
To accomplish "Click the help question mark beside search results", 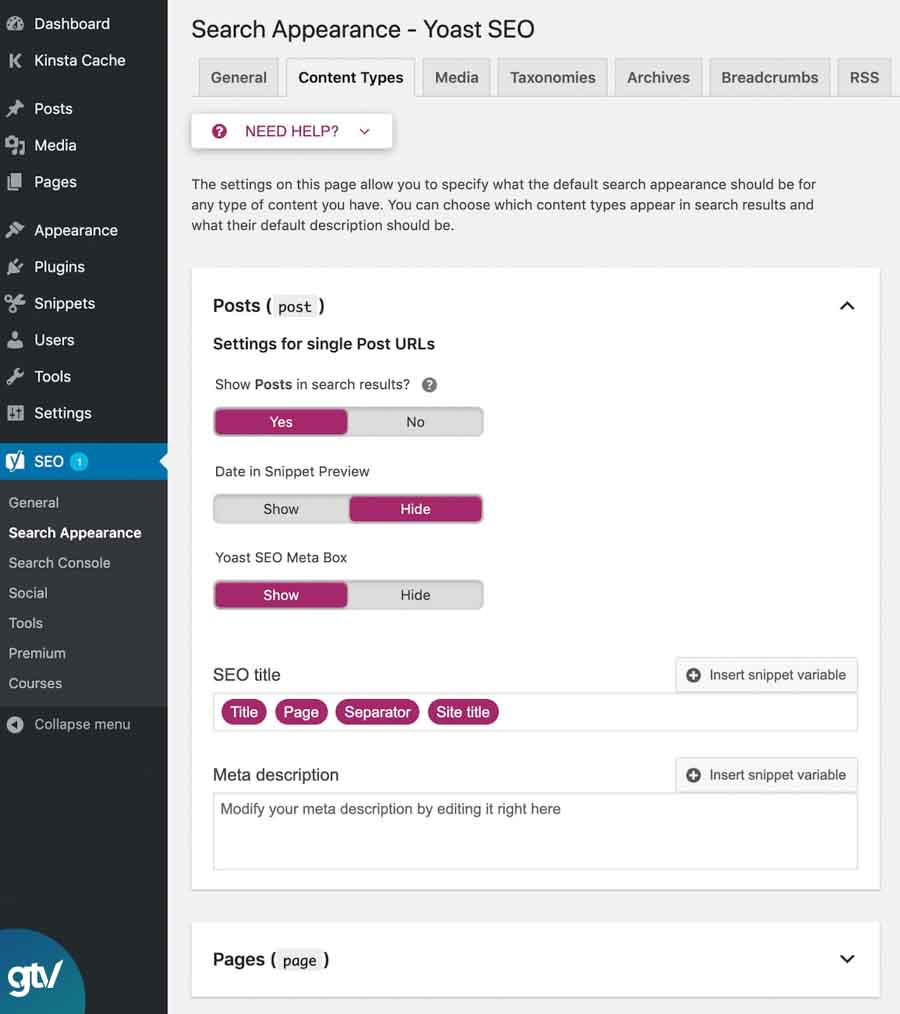I will click(430, 385).
